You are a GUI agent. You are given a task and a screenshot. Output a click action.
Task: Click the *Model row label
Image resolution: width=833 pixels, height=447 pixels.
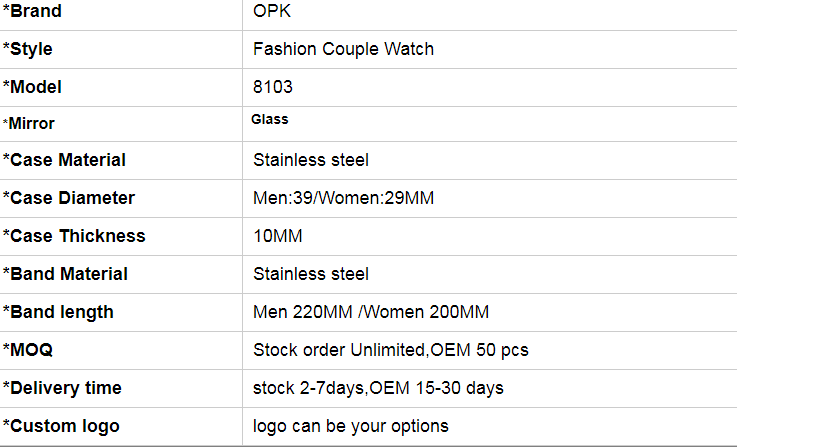(x=32, y=87)
